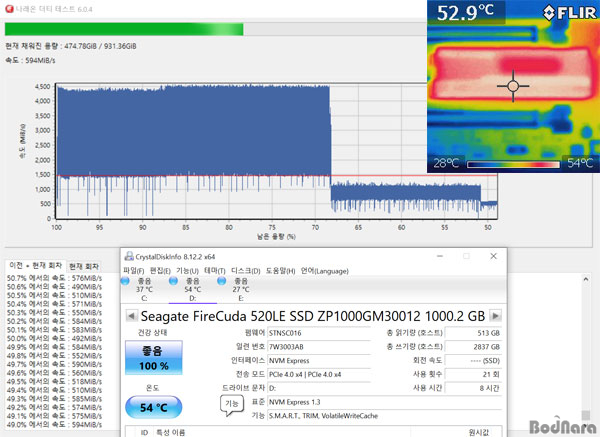Screen dimensions: 600x437
Task: Click the standard value NVM Express 1.3
Action: (384, 402)
